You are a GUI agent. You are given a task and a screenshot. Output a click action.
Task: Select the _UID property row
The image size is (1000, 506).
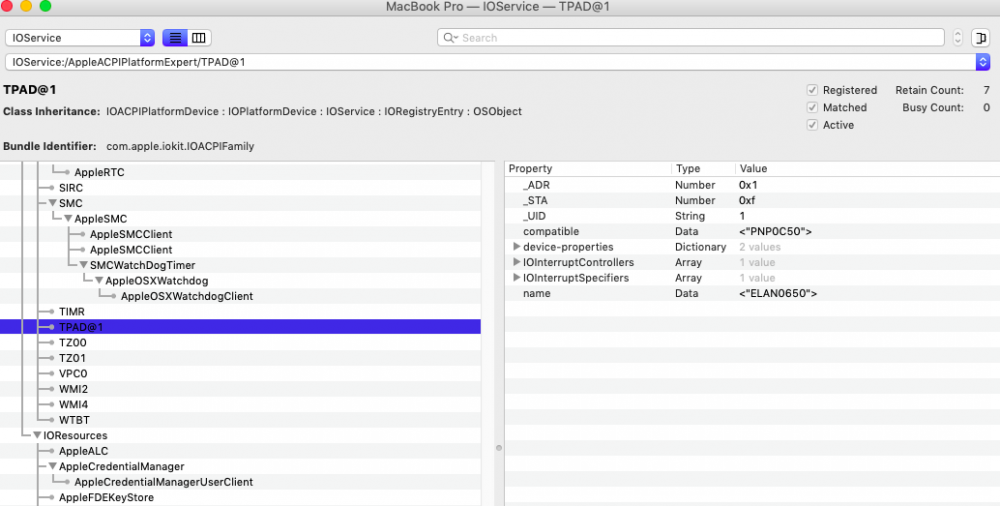753,216
